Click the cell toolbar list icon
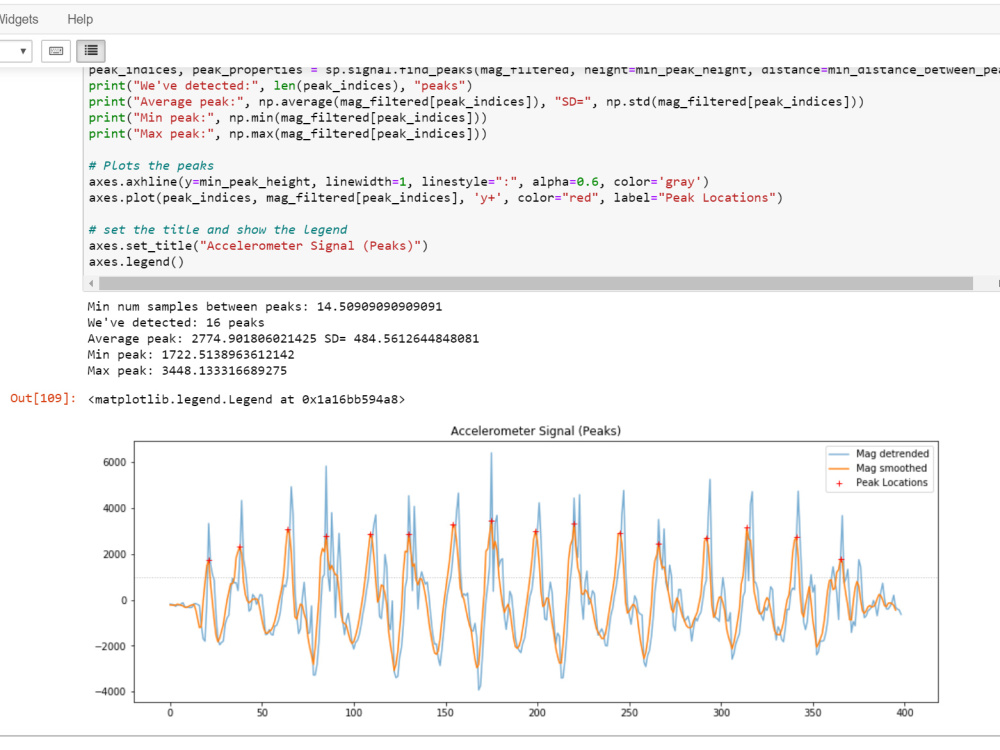This screenshot has height=750, width=1000. pos(90,50)
